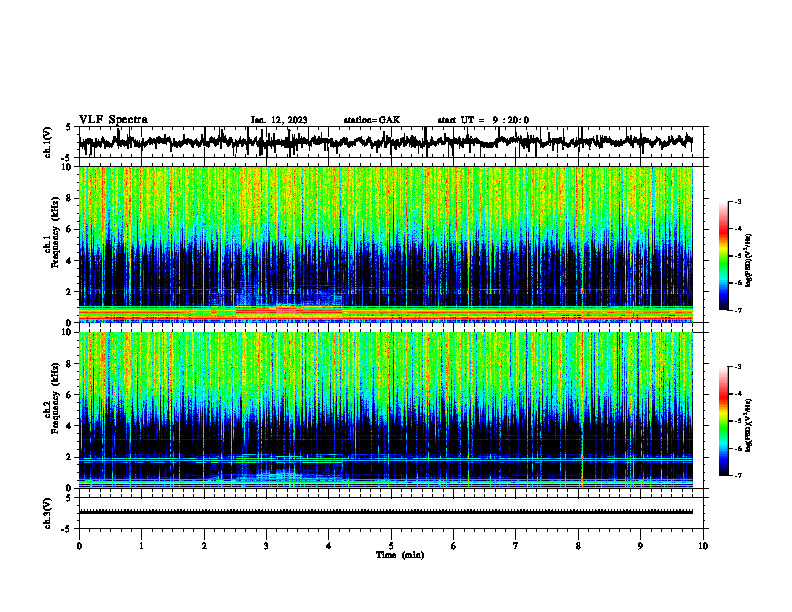The image size is (792, 612).
Task: Click the "start UT = 9:20:0" header text
Action: click(x=483, y=120)
